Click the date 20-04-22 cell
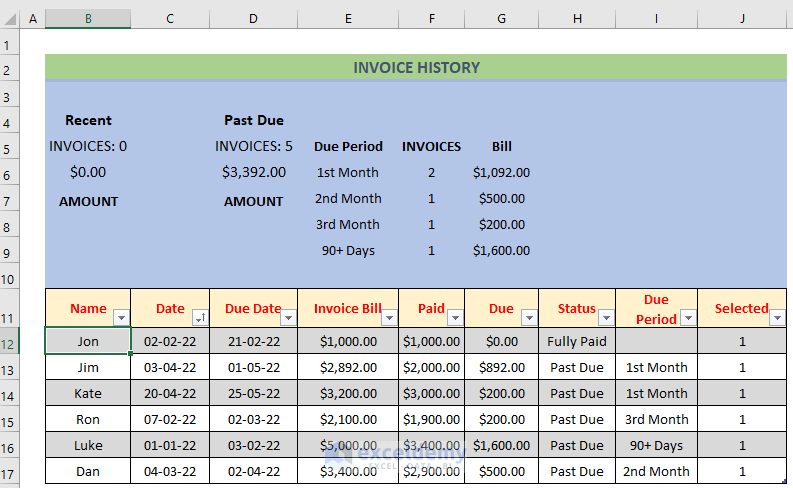The width and height of the screenshot is (793, 488). point(170,393)
